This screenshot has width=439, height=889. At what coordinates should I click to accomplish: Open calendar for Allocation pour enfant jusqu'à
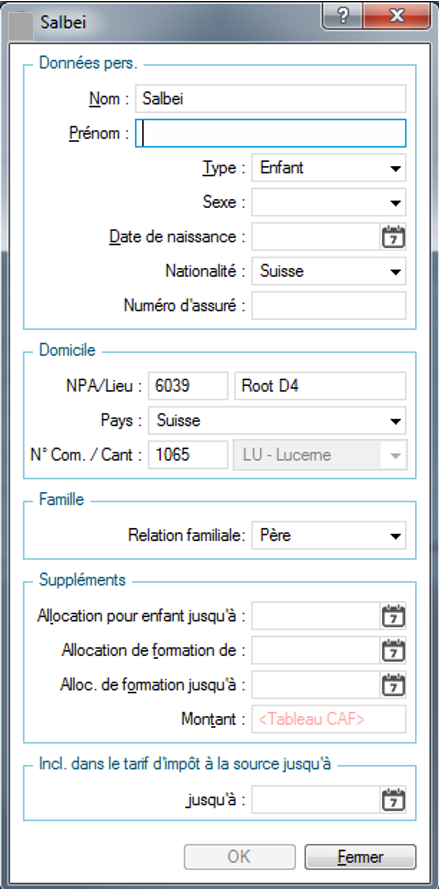[393, 616]
